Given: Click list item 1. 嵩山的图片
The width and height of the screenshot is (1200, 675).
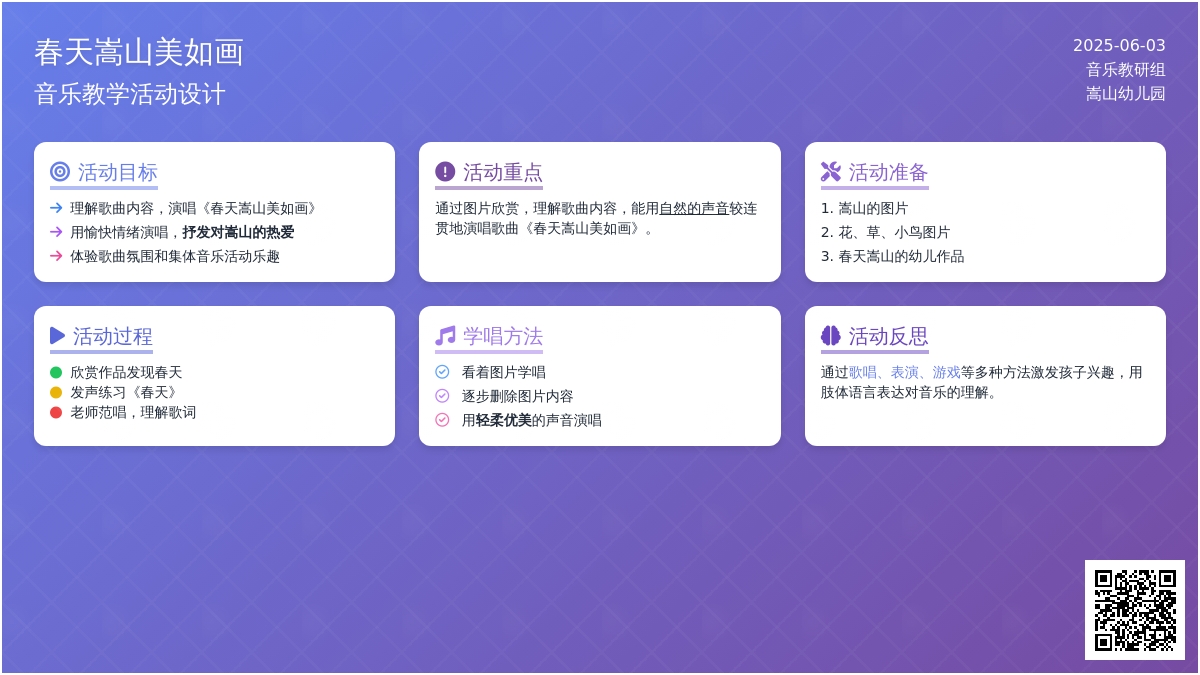Looking at the screenshot, I should coord(865,208).
